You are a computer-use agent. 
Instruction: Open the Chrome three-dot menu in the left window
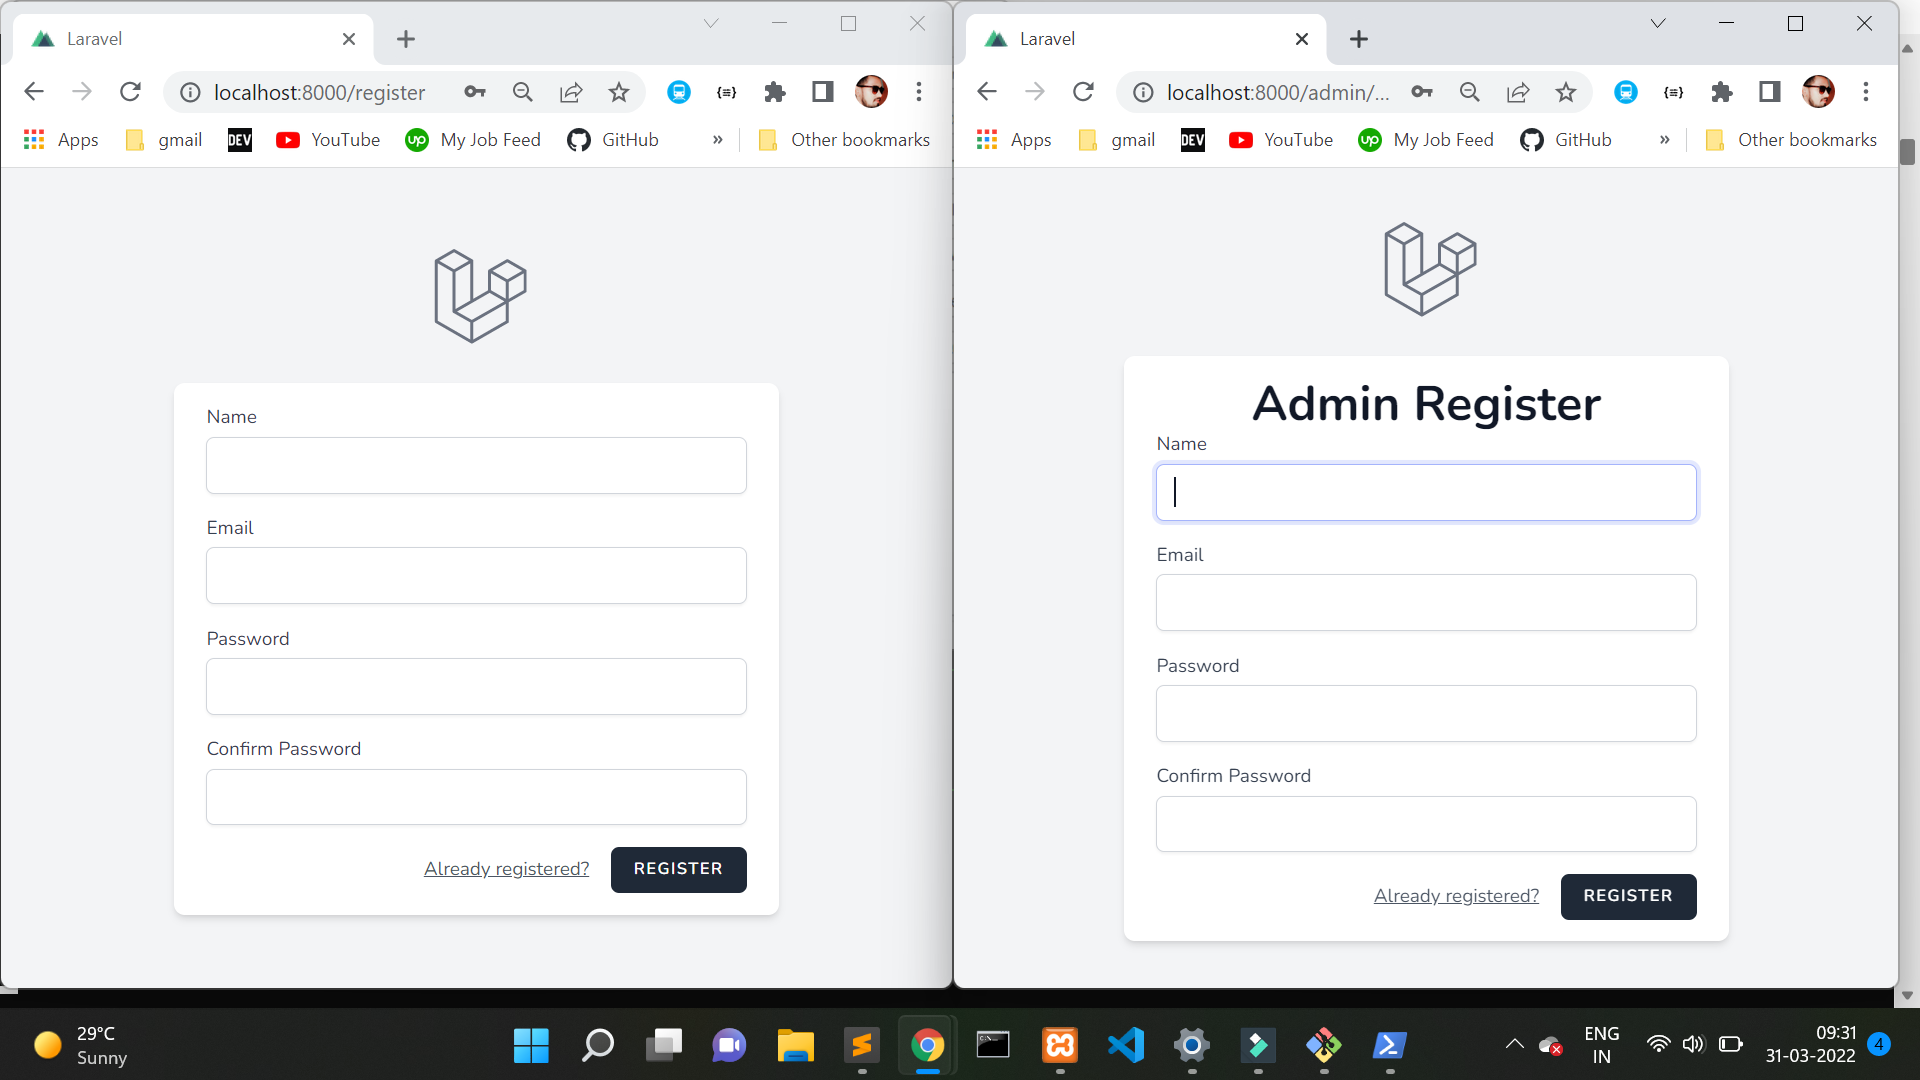click(x=918, y=92)
